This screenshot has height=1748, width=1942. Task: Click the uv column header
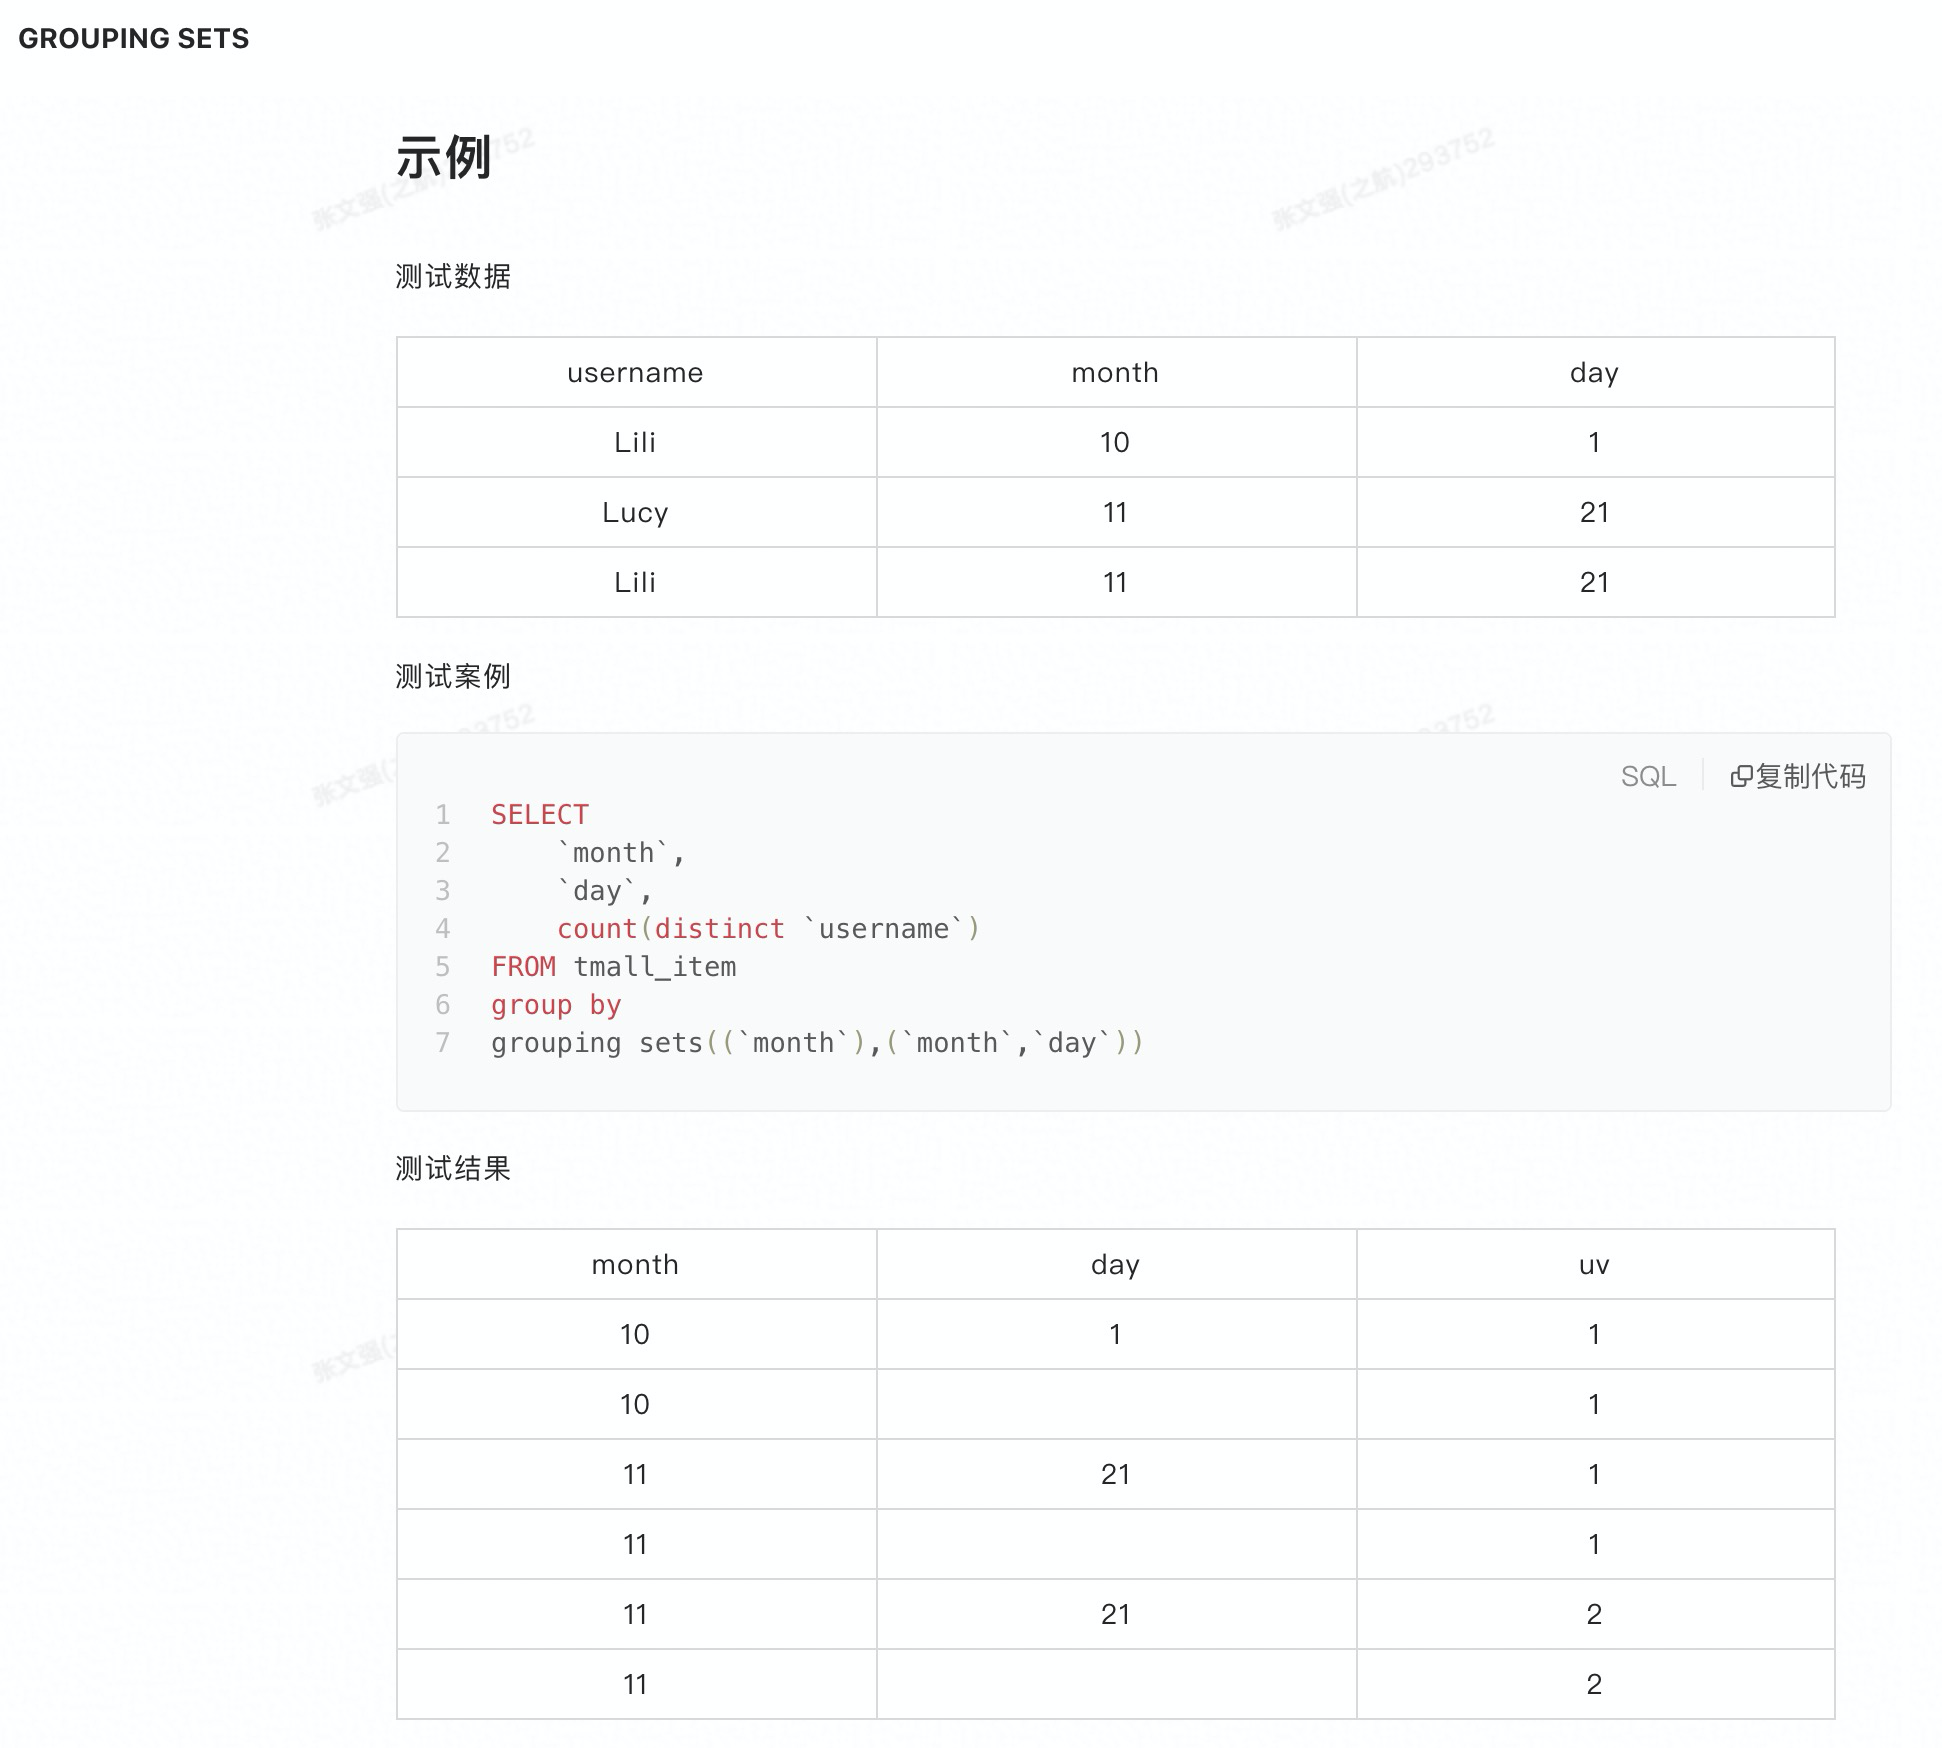[1594, 1265]
